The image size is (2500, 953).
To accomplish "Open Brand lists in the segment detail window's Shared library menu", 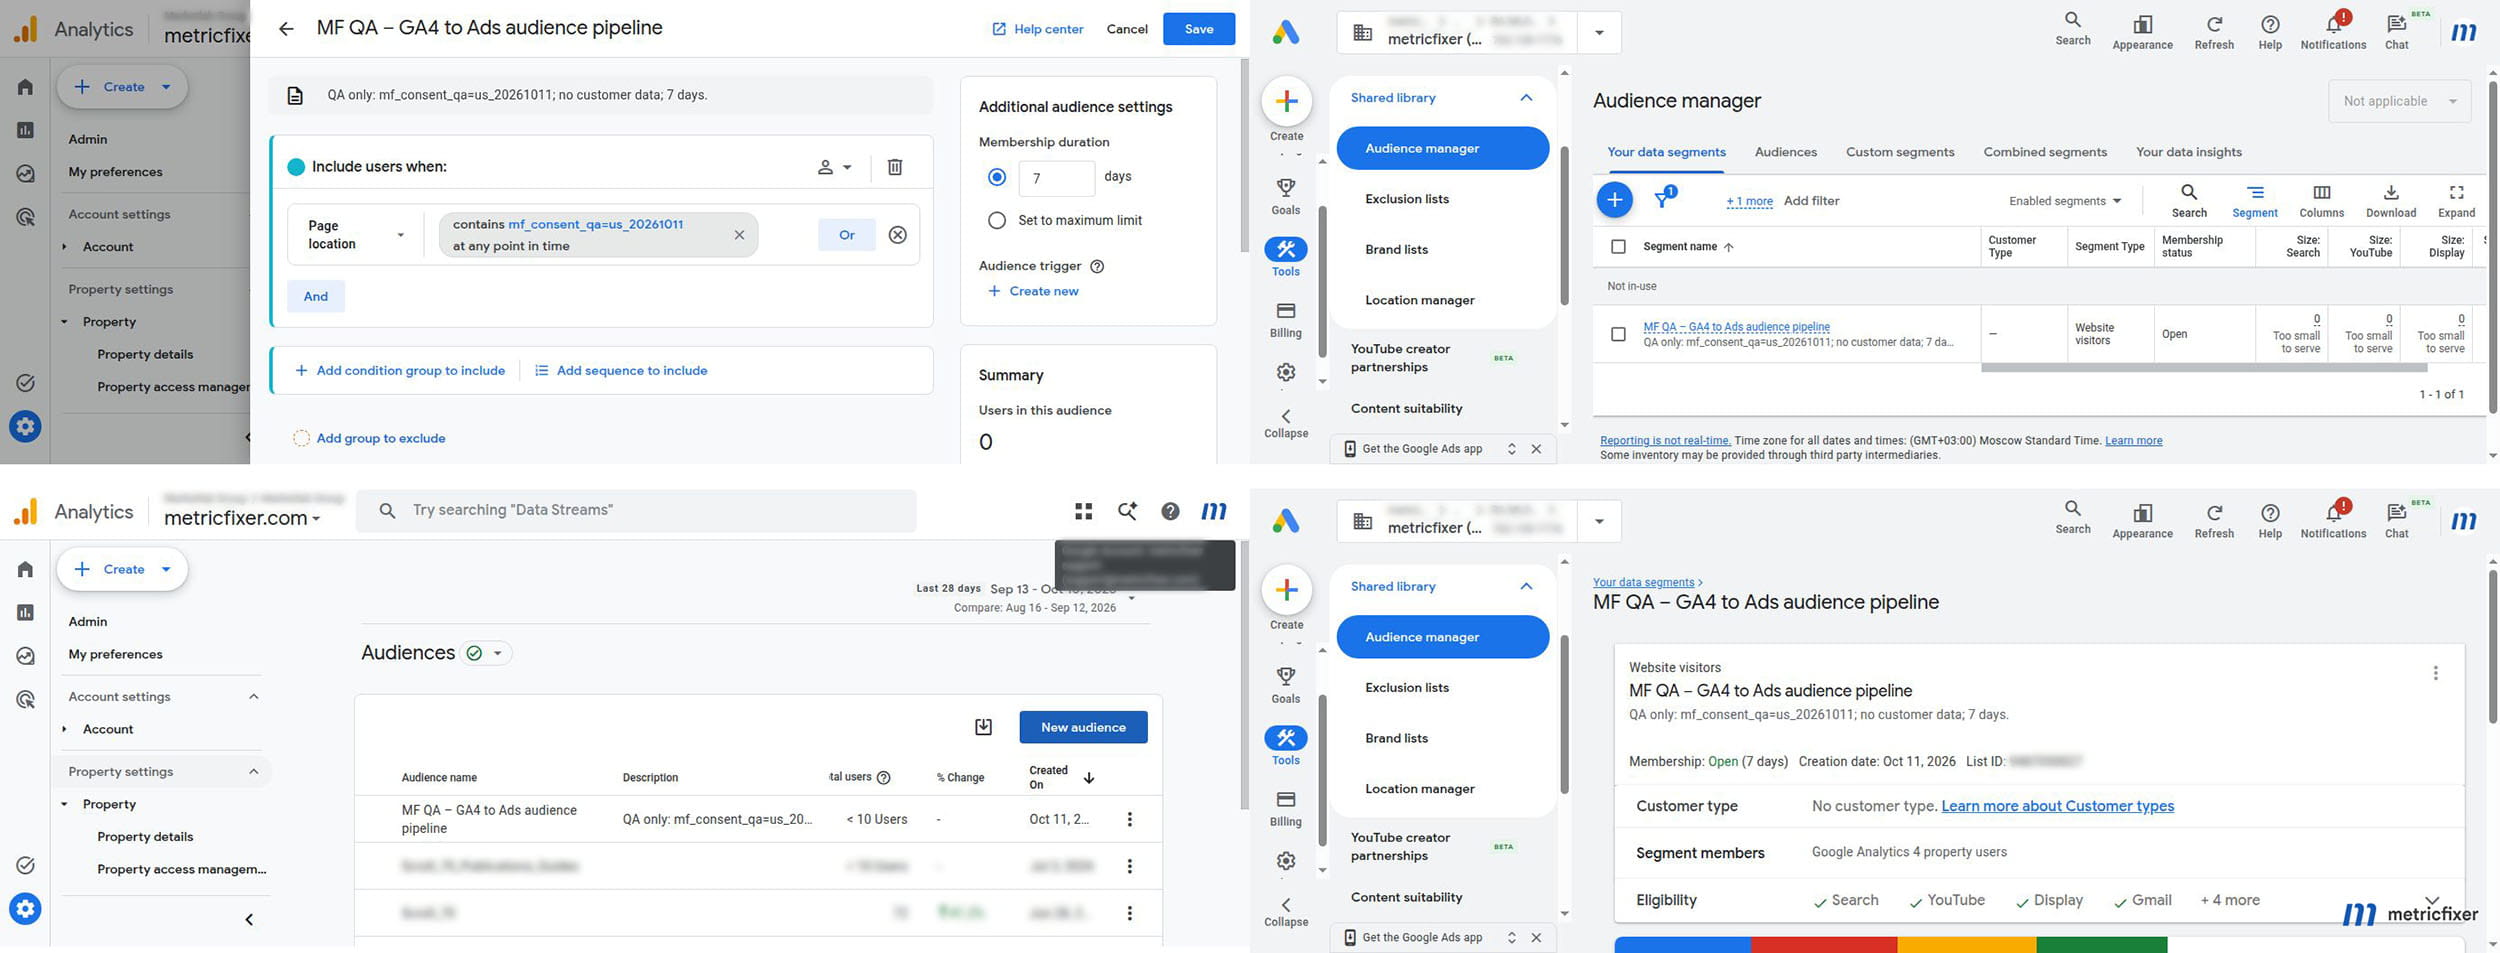I will click(1396, 738).
